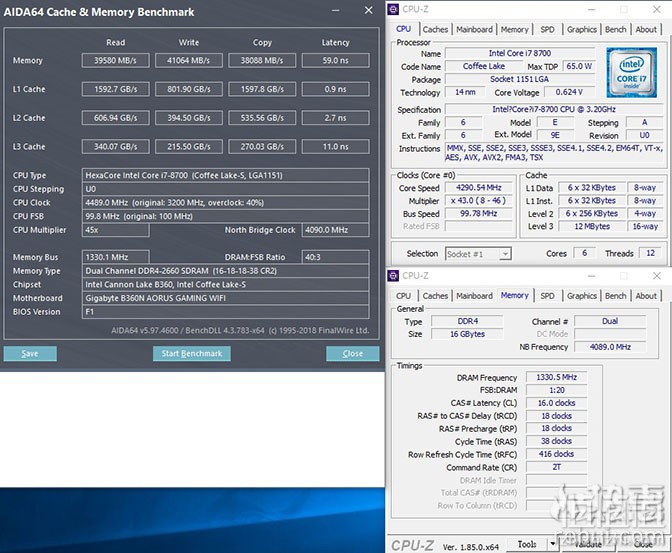Open Bench tab in lower CPU-Z window
The width and height of the screenshot is (672, 553).
pos(615,296)
